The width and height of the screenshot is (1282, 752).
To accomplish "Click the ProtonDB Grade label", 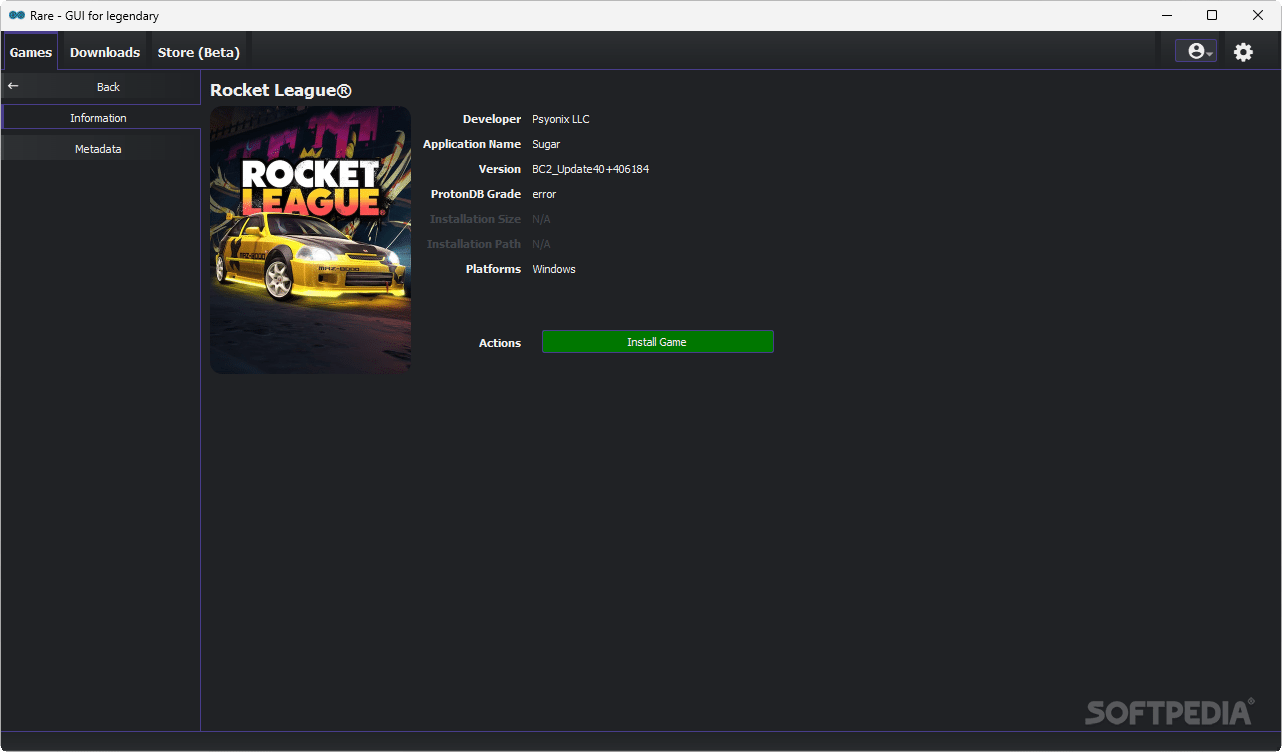I will tap(476, 194).
